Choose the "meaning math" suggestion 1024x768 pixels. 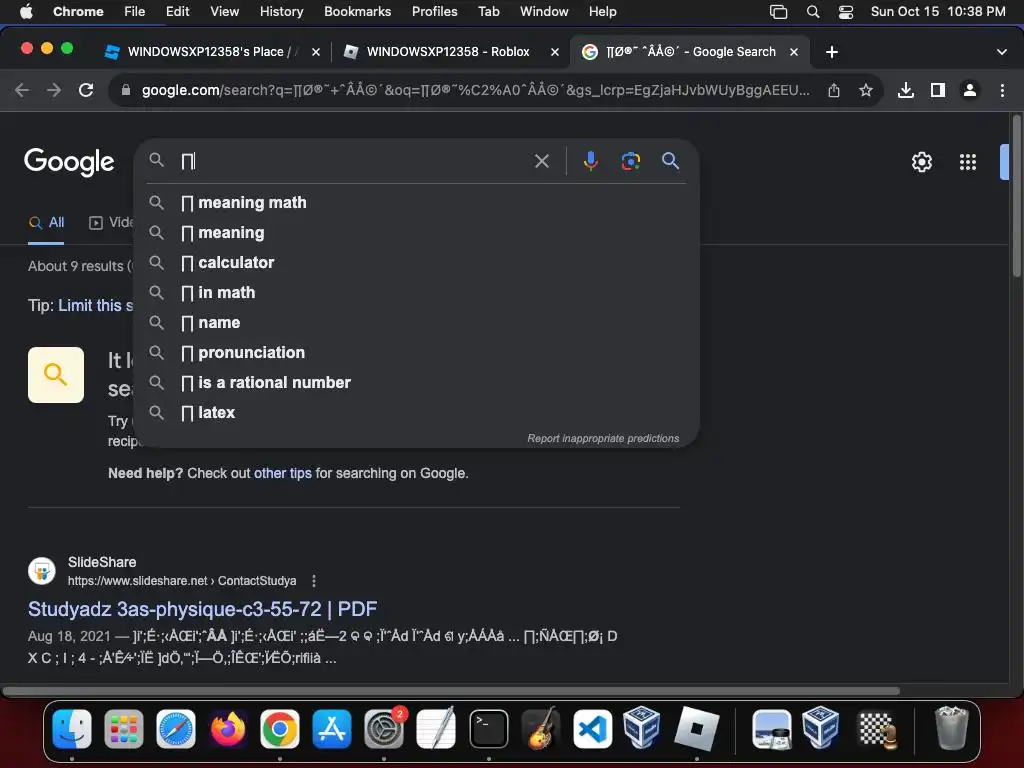(x=415, y=202)
